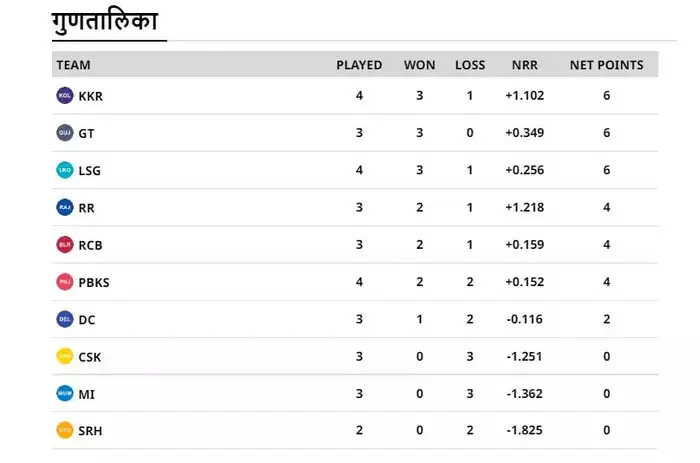Screen dimensions: 700x463
Task: Open the PBKS team name link
Action: [94, 282]
